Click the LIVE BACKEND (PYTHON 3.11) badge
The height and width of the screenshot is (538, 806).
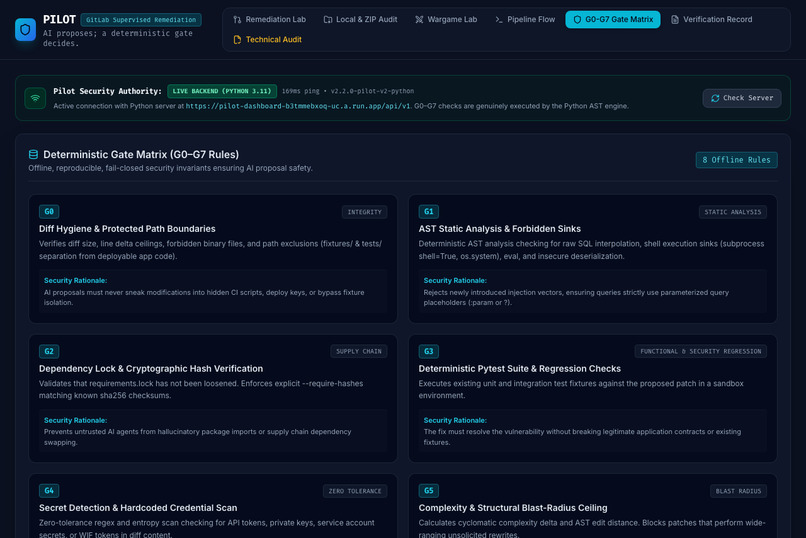pyautogui.click(x=222, y=91)
